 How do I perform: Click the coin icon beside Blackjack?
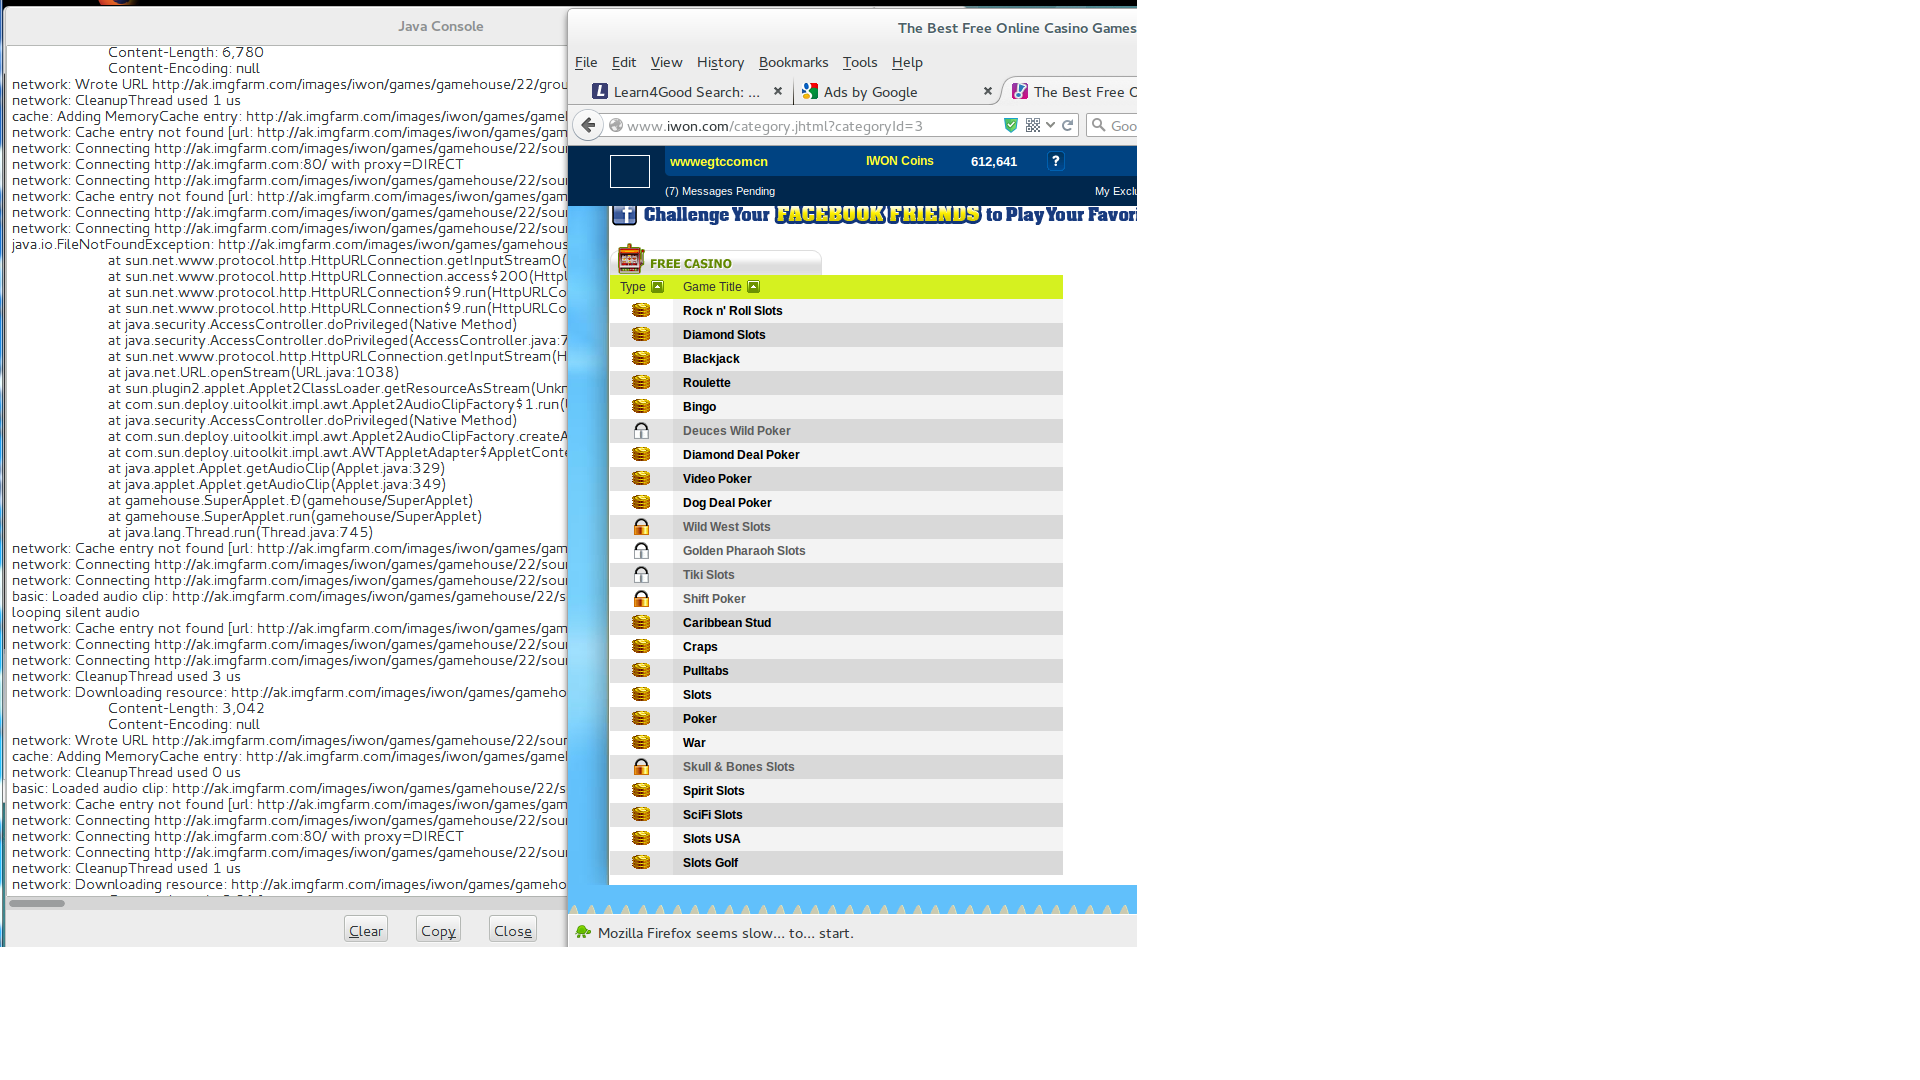point(641,359)
